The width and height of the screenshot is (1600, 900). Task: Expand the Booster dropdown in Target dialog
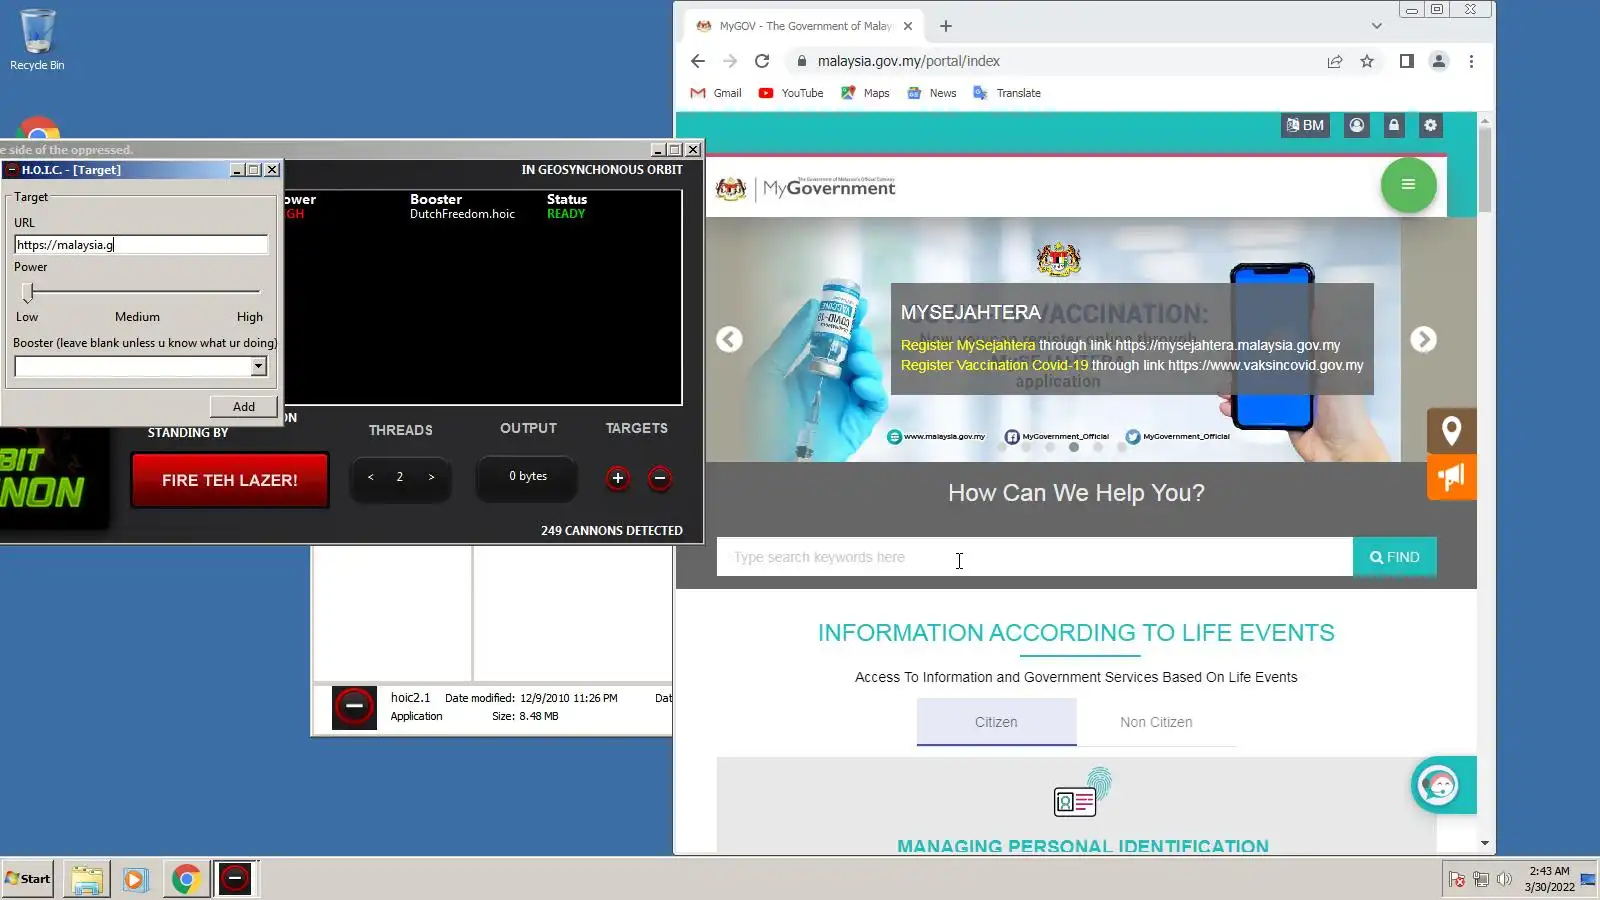(258, 366)
